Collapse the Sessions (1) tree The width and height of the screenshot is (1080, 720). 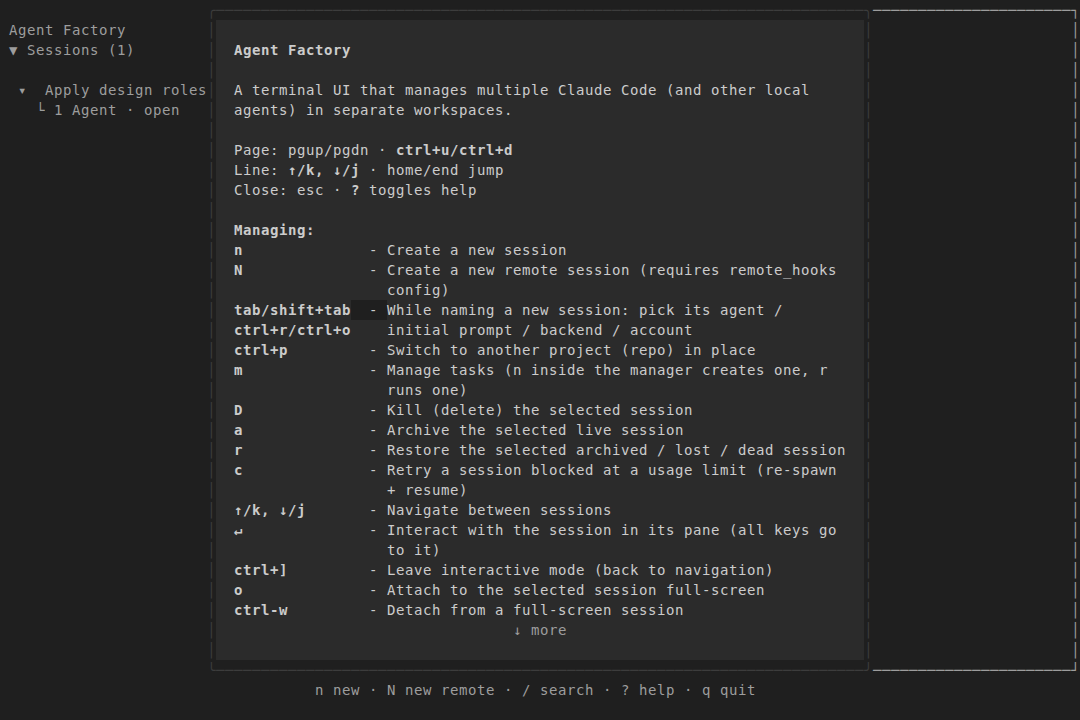point(13,50)
